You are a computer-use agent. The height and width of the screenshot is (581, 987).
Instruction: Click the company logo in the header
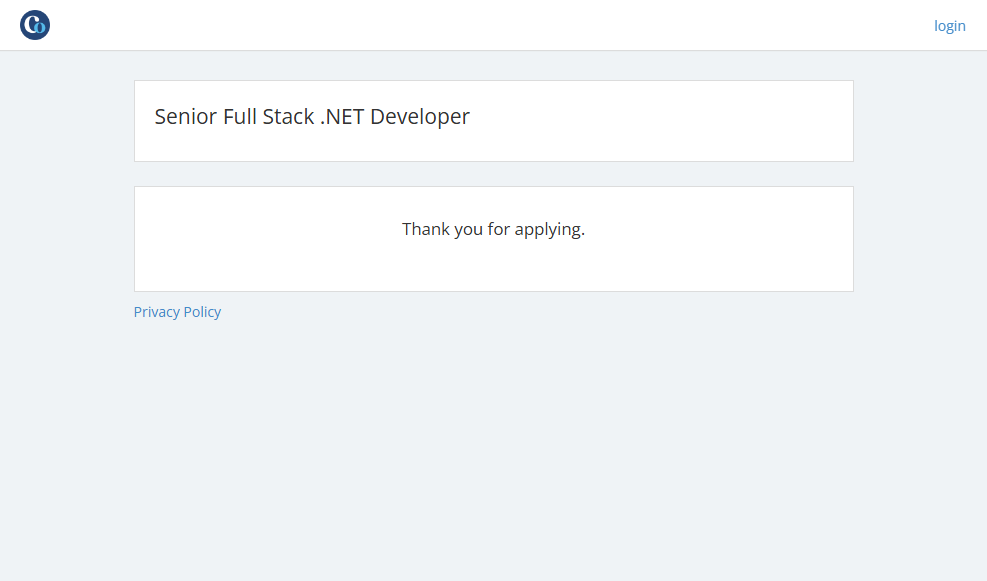(35, 25)
